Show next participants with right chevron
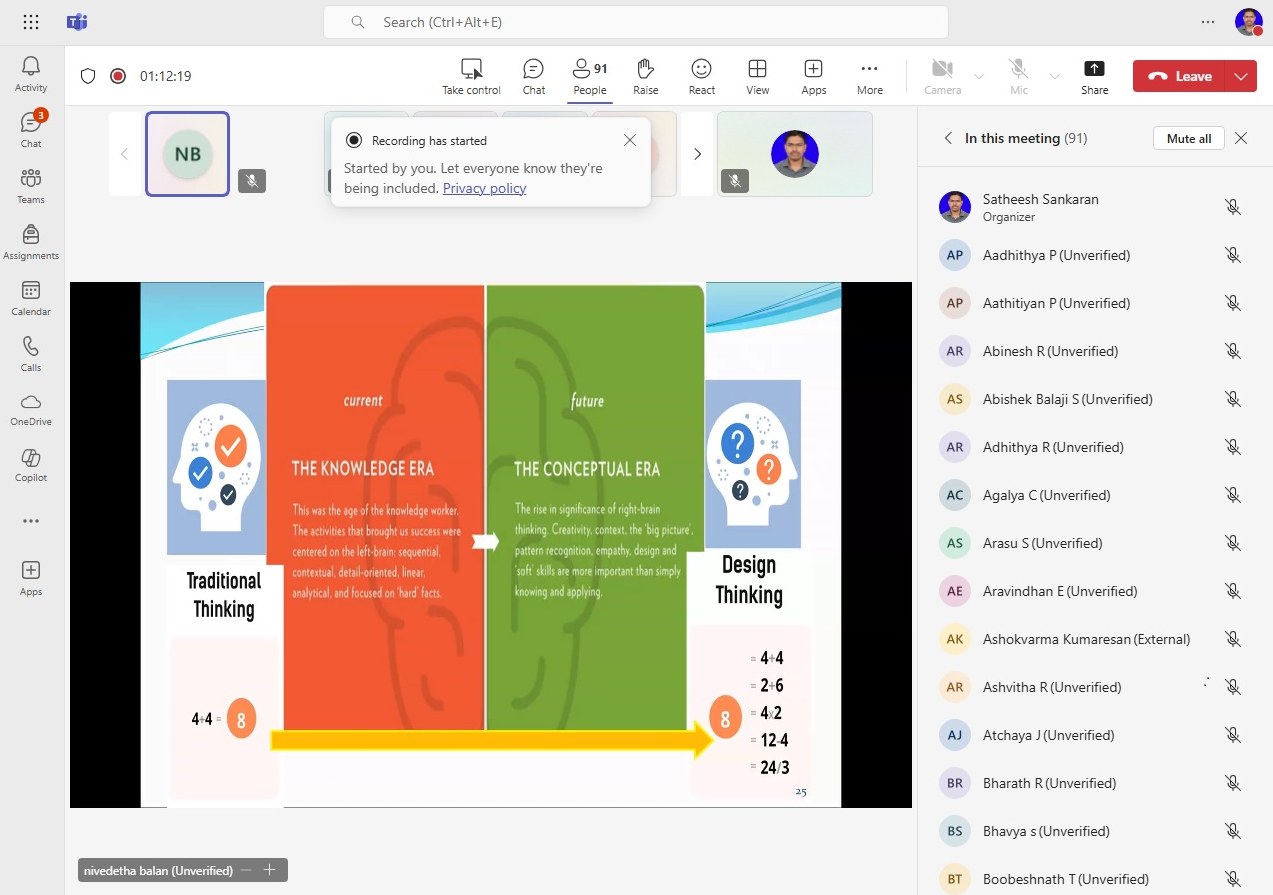 697,154
